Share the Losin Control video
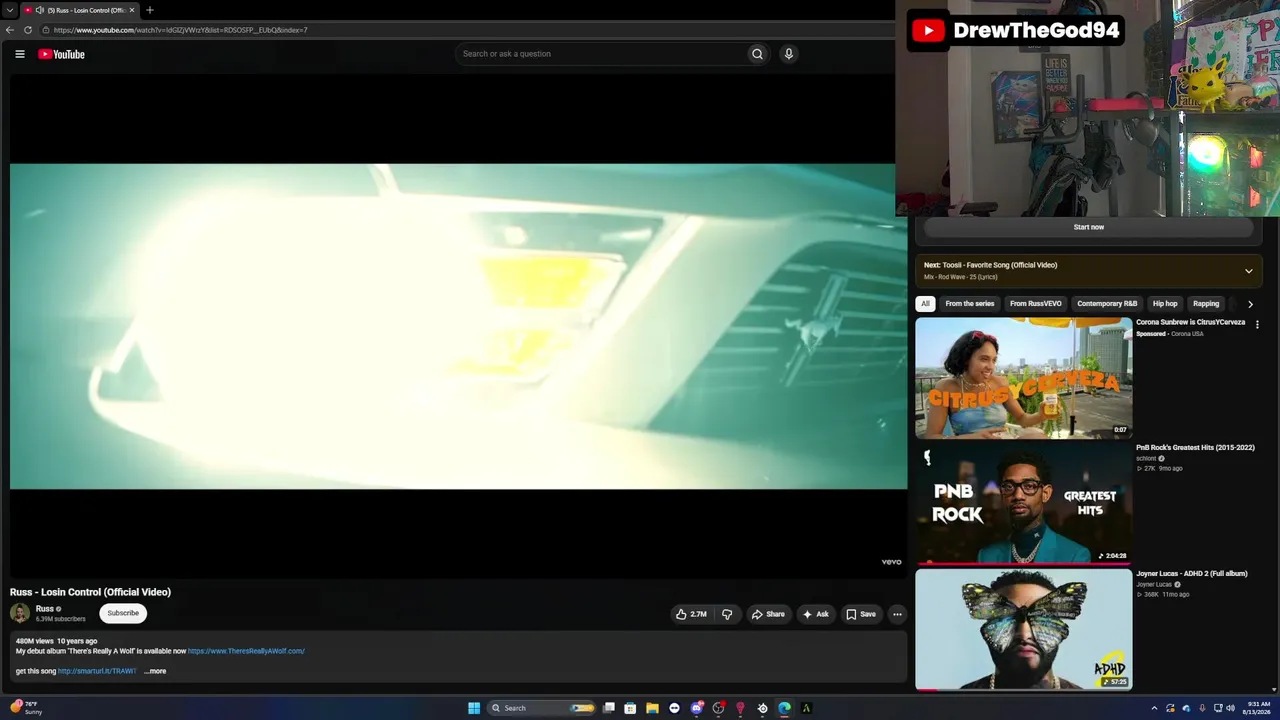 [x=768, y=614]
